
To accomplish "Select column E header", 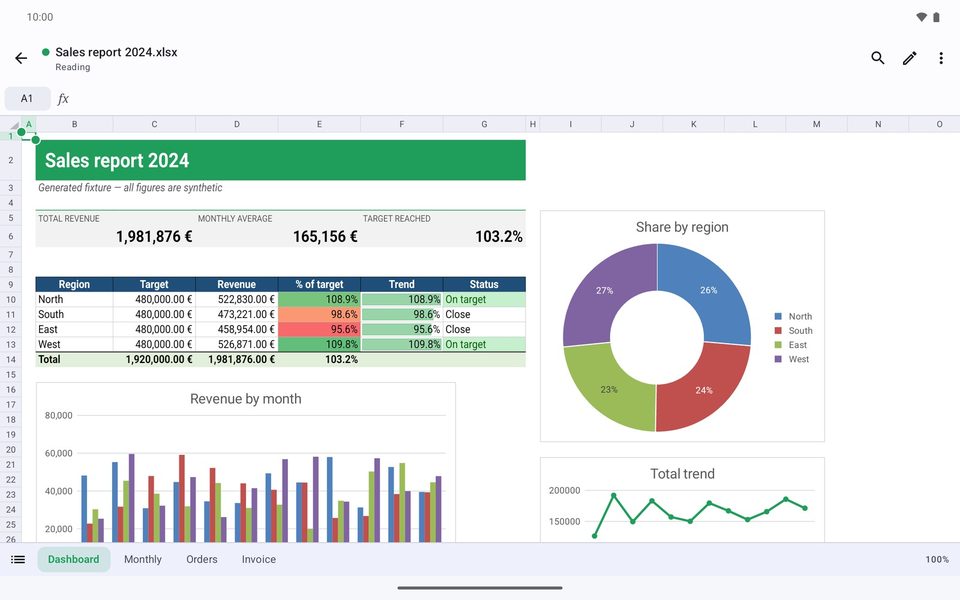I will 319,124.
